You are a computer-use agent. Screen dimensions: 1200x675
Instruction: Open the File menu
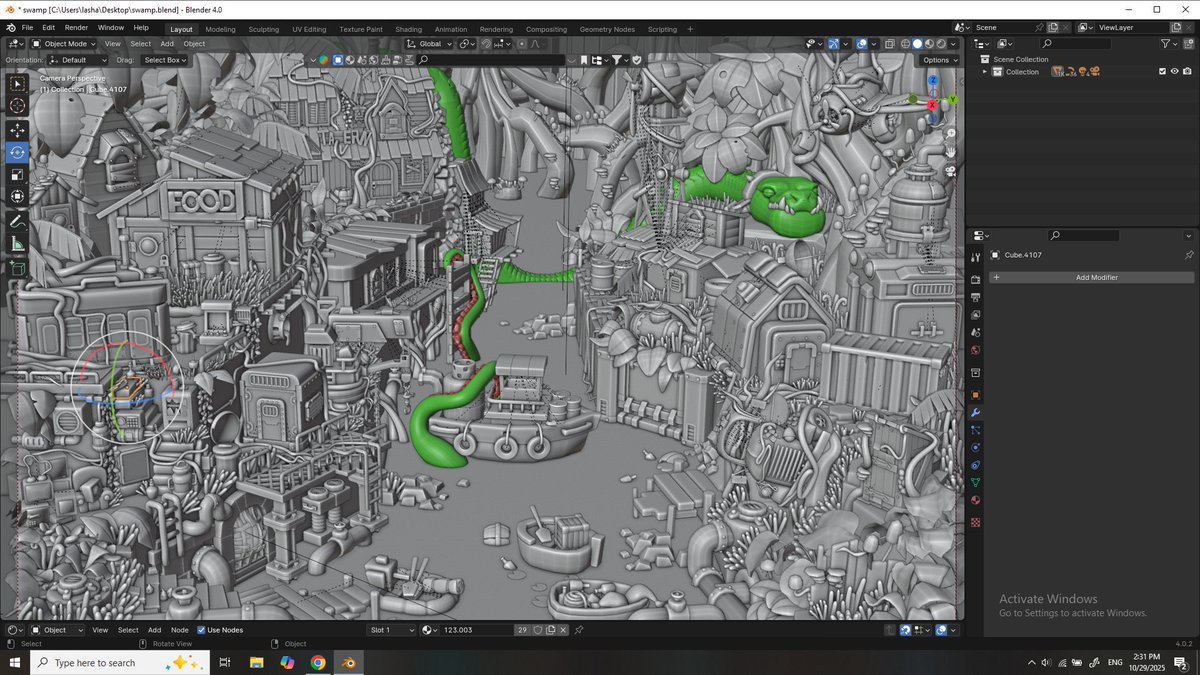point(27,28)
